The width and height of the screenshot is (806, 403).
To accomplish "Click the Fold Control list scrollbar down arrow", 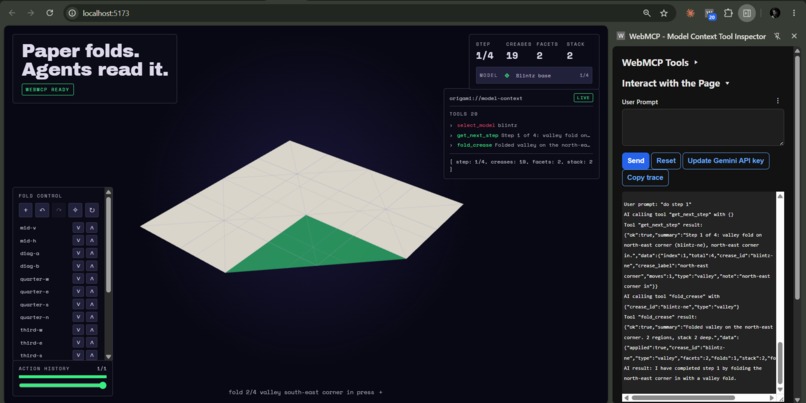I will pyautogui.click(x=108, y=356).
